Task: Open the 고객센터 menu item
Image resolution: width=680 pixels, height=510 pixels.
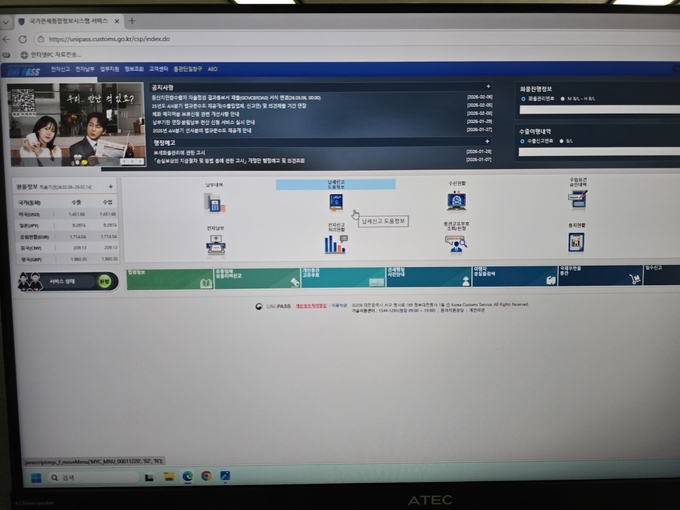Action: 158,69
